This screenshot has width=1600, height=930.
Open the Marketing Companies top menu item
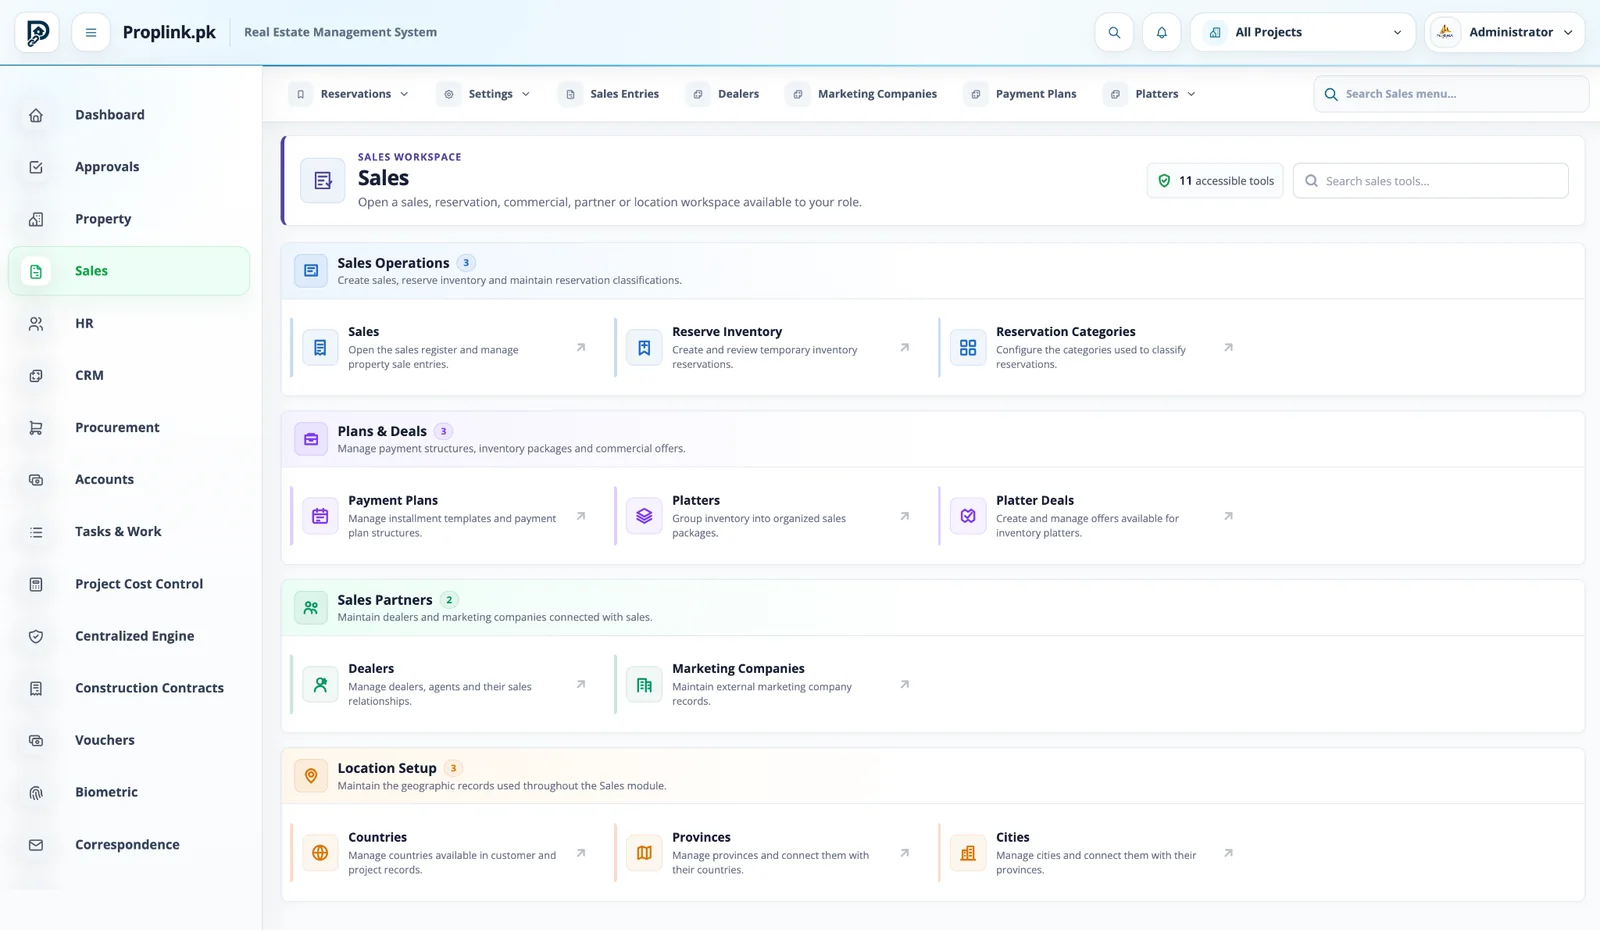pyautogui.click(x=863, y=94)
